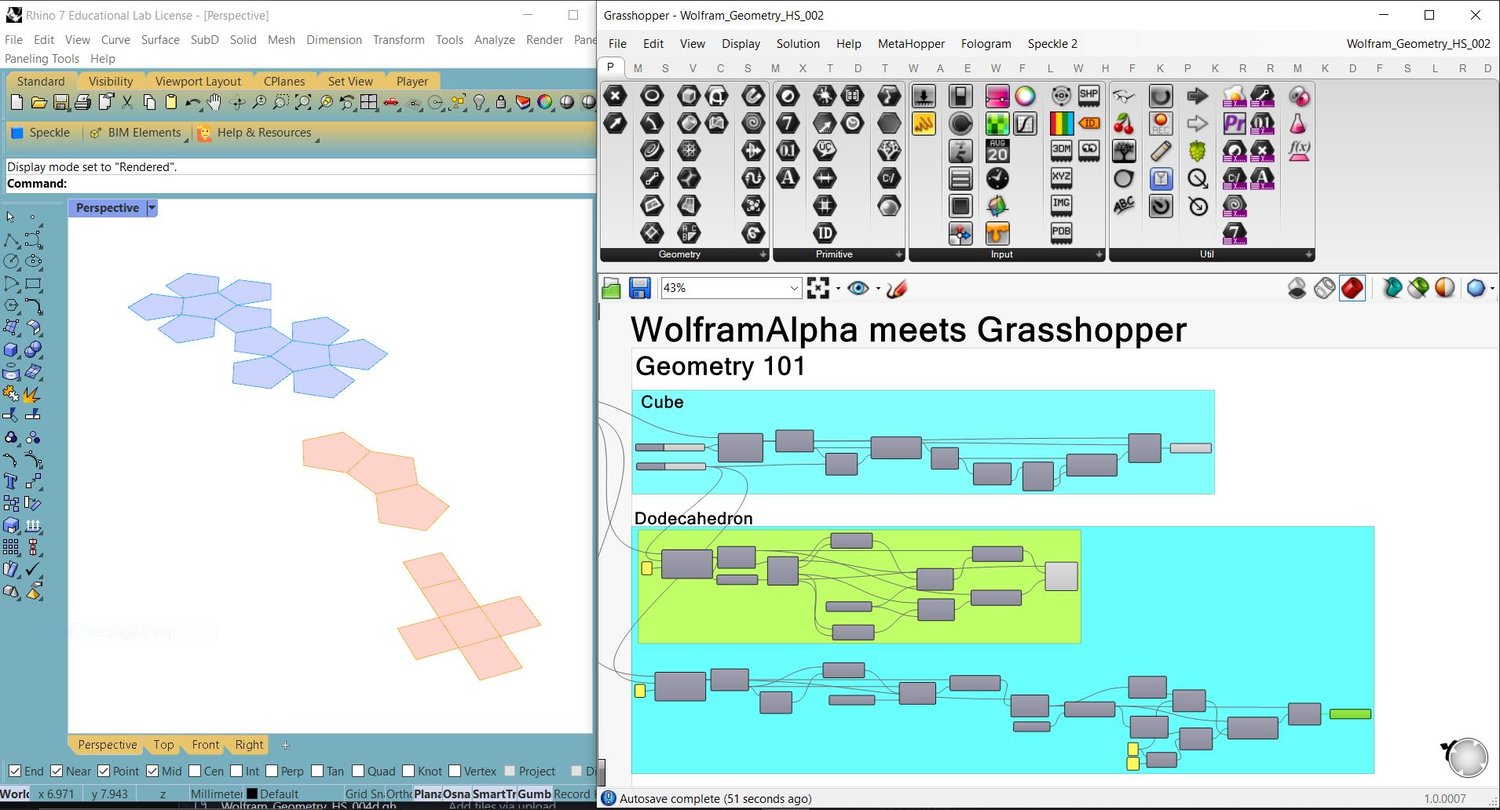
Task: Select the f(x) component in Util panel
Action: click(x=1300, y=151)
